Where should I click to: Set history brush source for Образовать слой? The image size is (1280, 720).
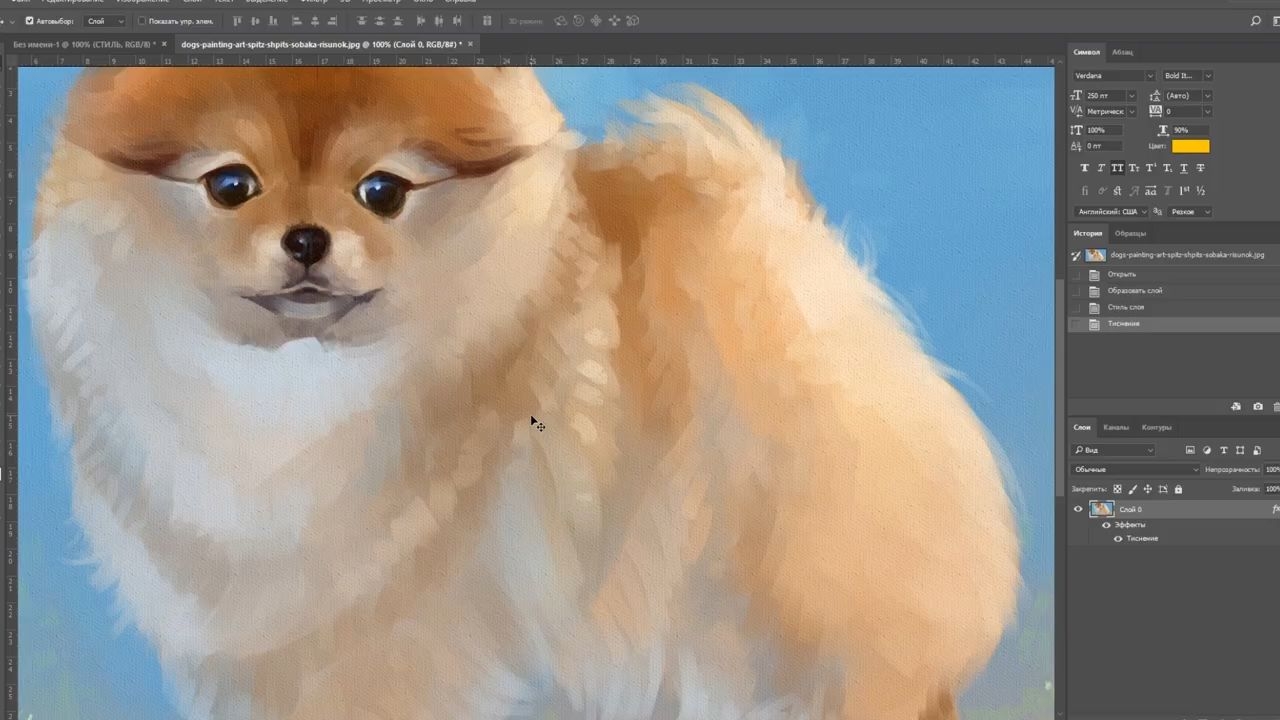point(1076,291)
